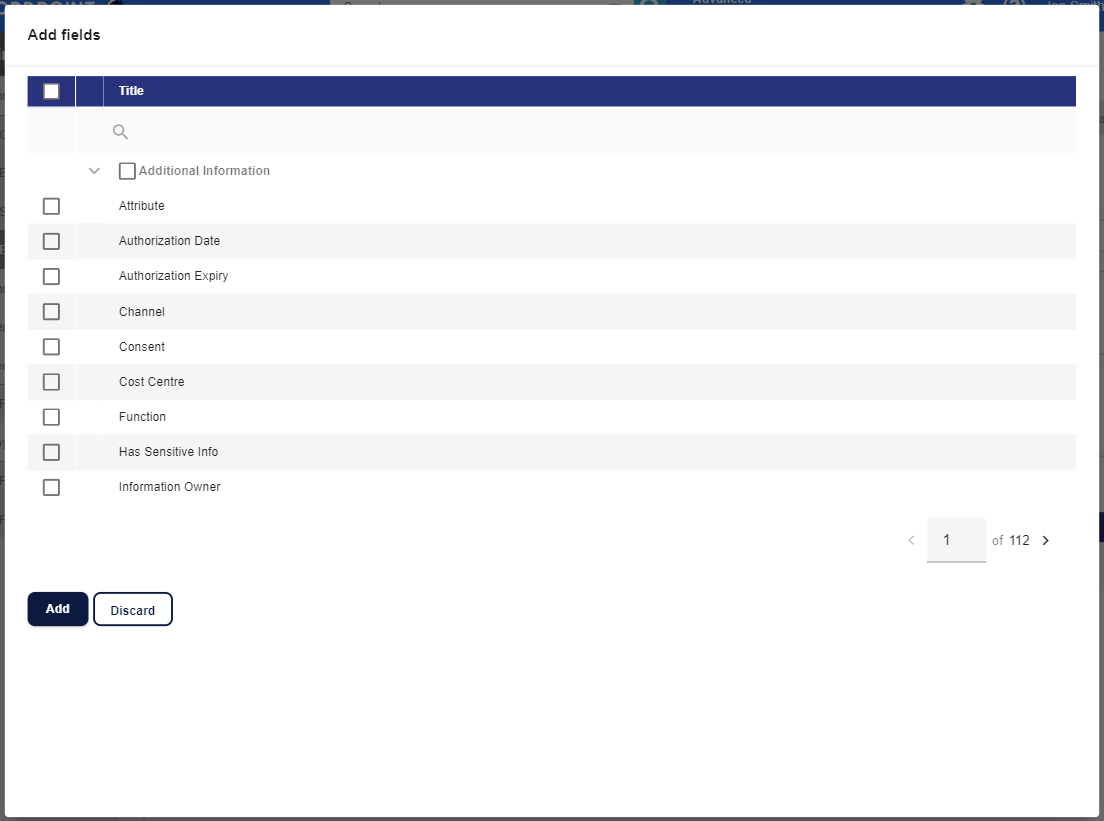Tick the Cost Centre checkbox
Screen dimensions: 1104x821
point(51,382)
